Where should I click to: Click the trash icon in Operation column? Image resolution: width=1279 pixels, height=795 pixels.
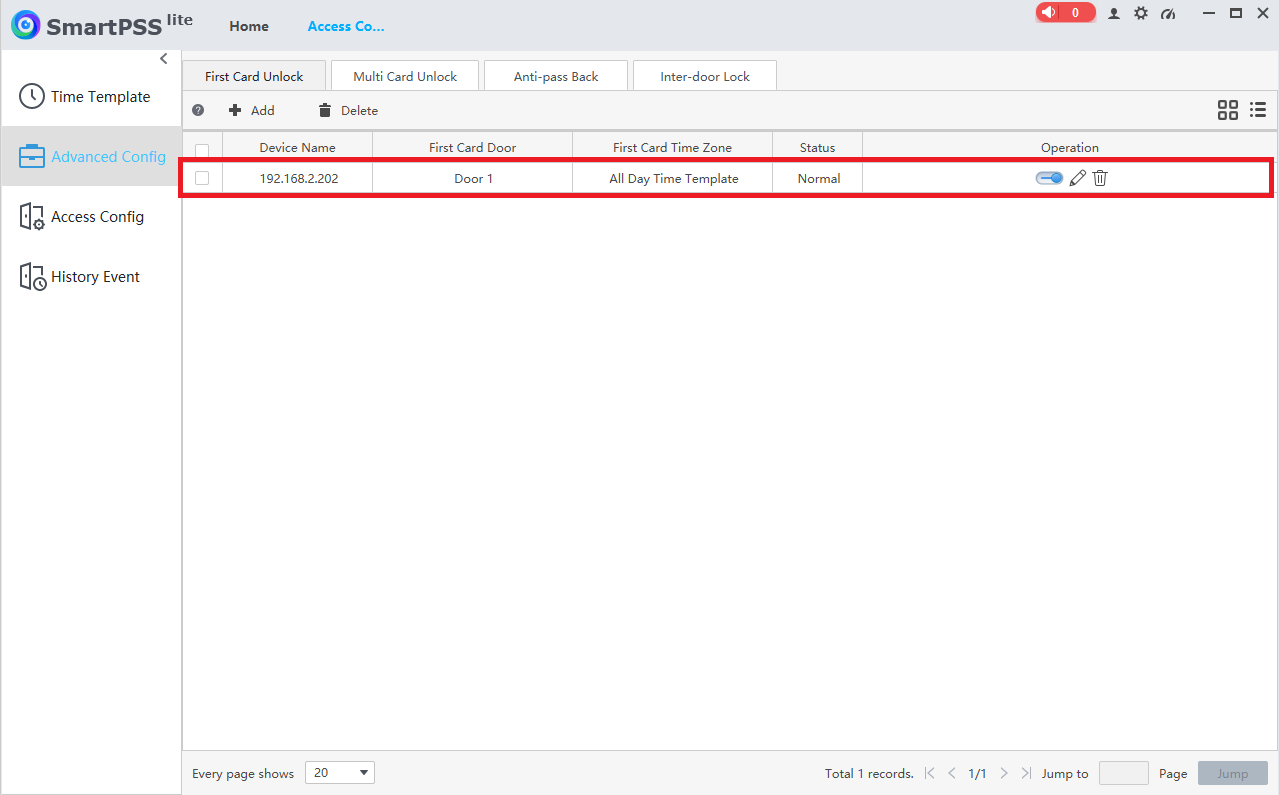point(1100,178)
